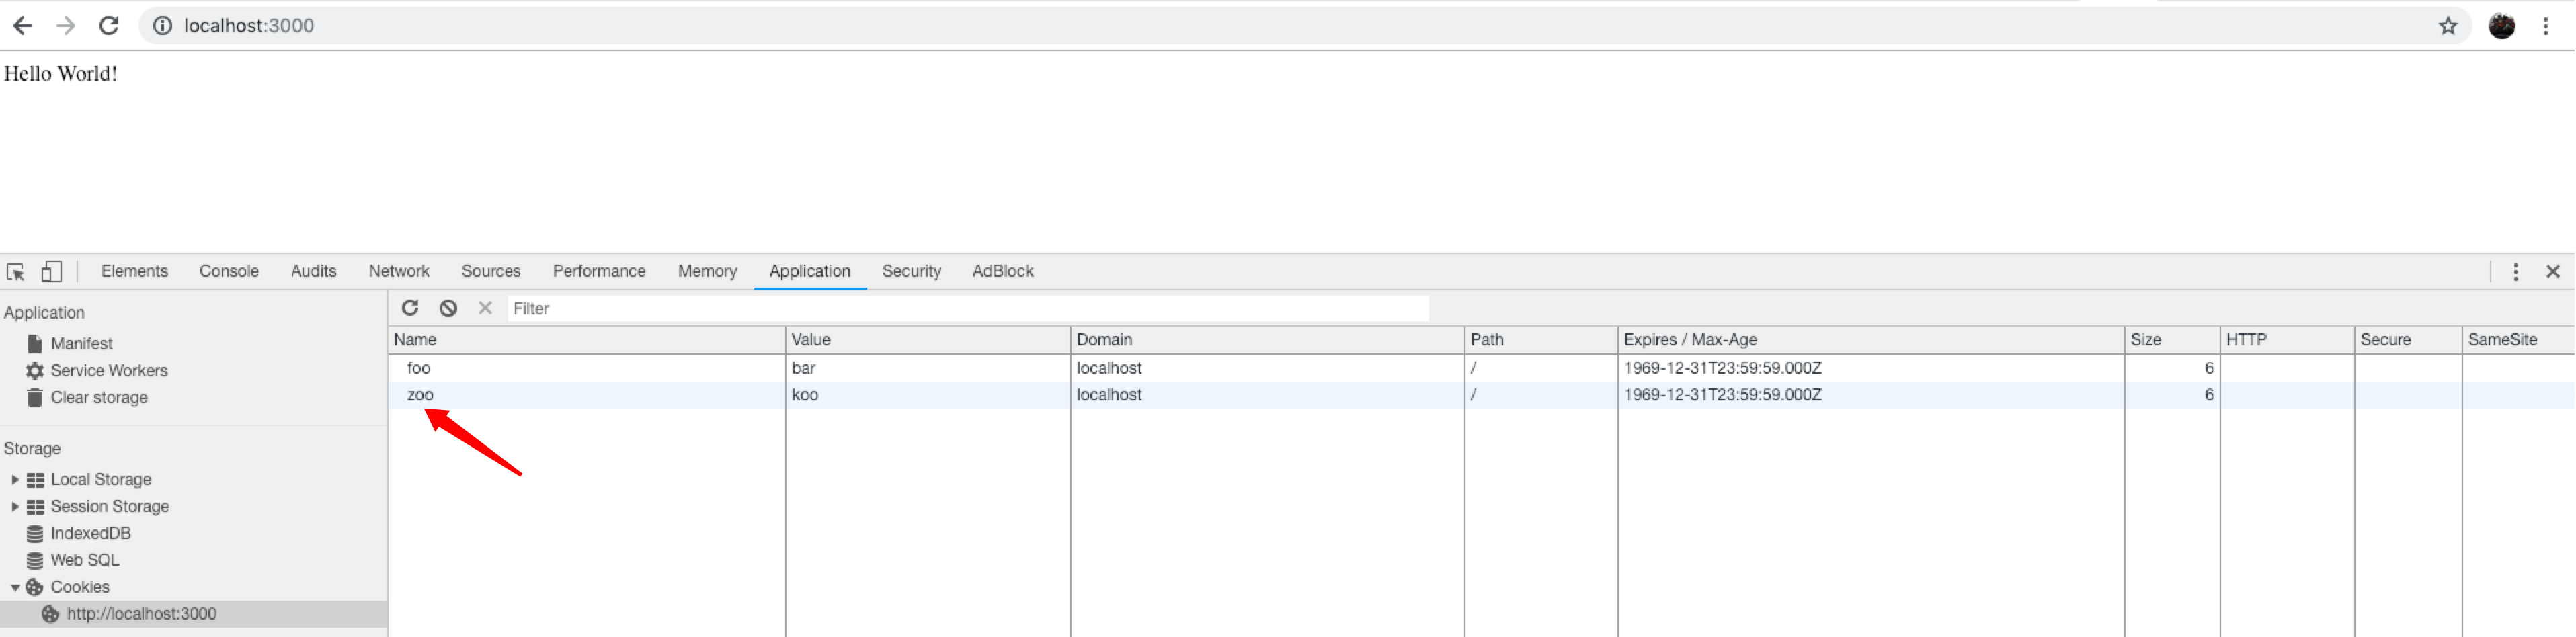Bookmark this page with the star icon
This screenshot has width=2576, height=637.
click(2447, 26)
